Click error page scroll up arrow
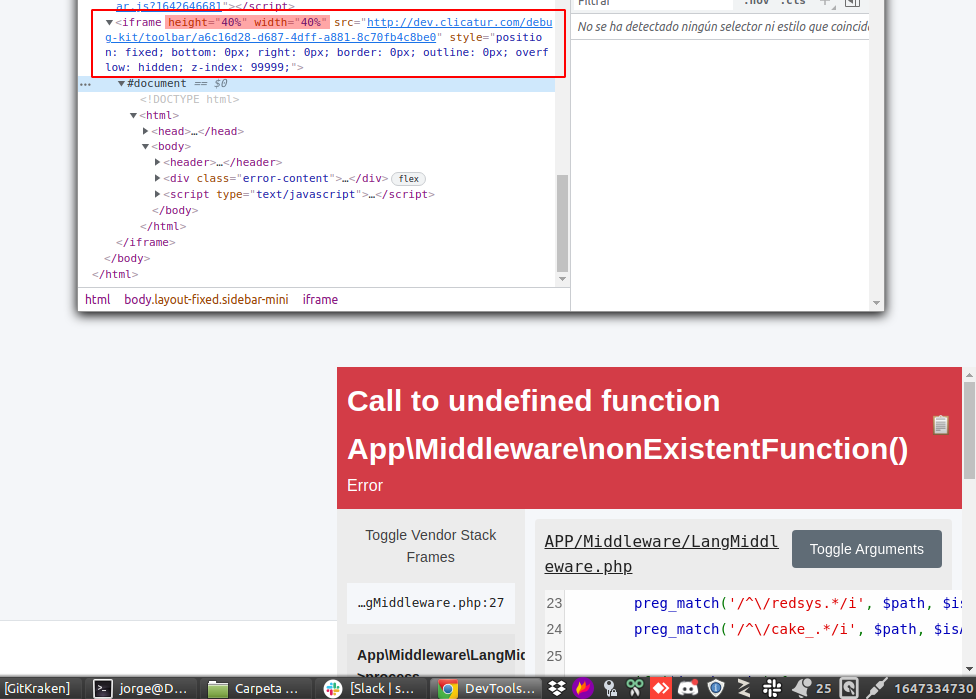The image size is (976, 699). [x=969, y=375]
